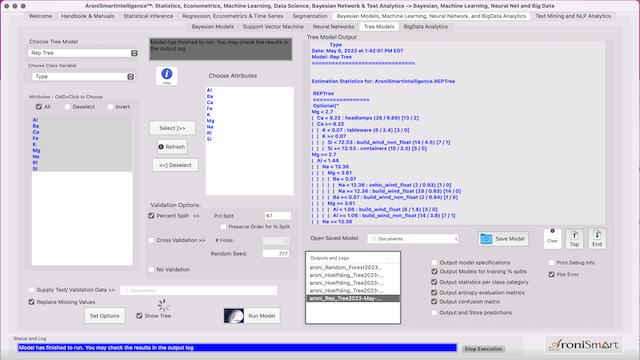Select Na in Choose Attributes list
Image resolution: width=640 pixels, height=360 pixels.
coord(210,127)
